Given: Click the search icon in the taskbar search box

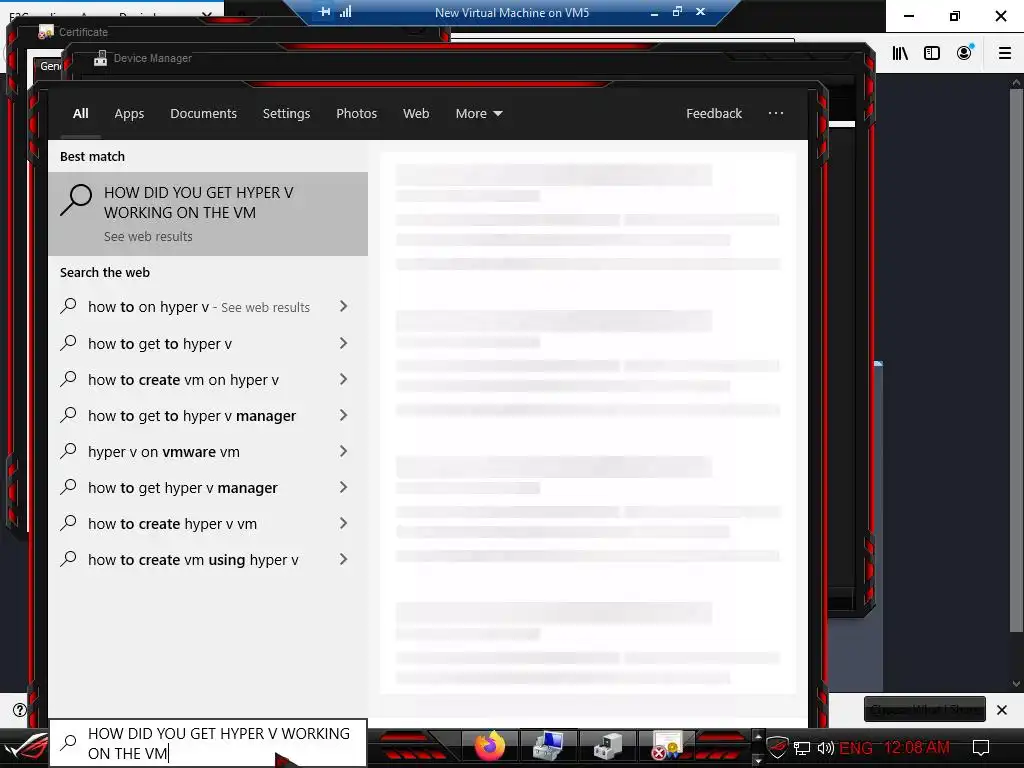Looking at the screenshot, I should [x=69, y=742].
